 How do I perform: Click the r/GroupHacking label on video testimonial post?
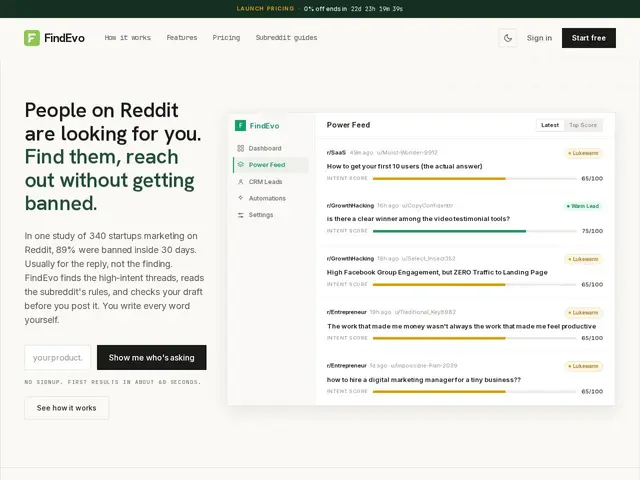pos(350,206)
